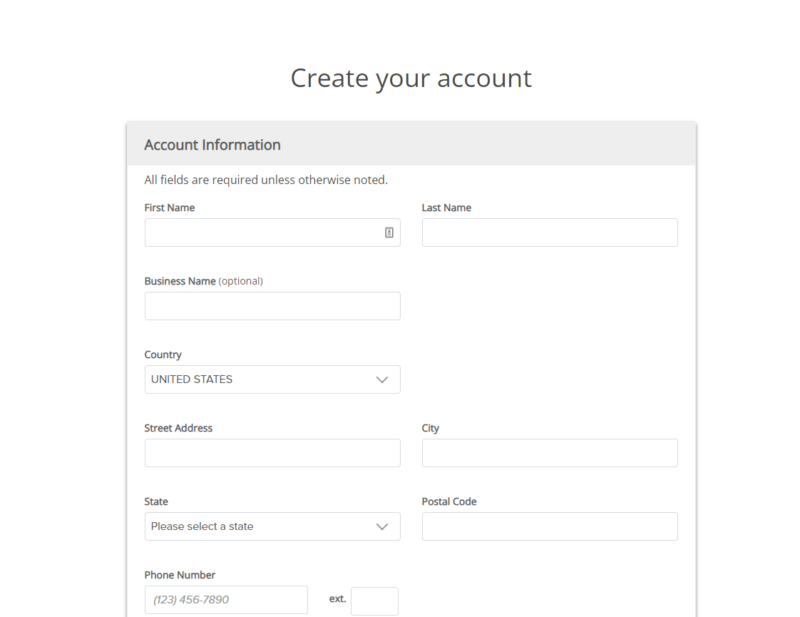Open the 'Please select a state' dropdown
The width and height of the screenshot is (800, 617).
(260, 526)
